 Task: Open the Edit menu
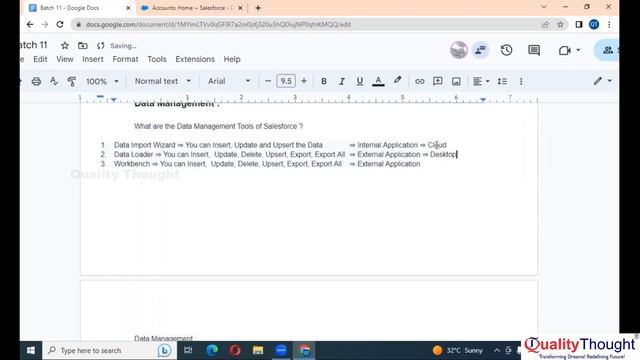40,59
